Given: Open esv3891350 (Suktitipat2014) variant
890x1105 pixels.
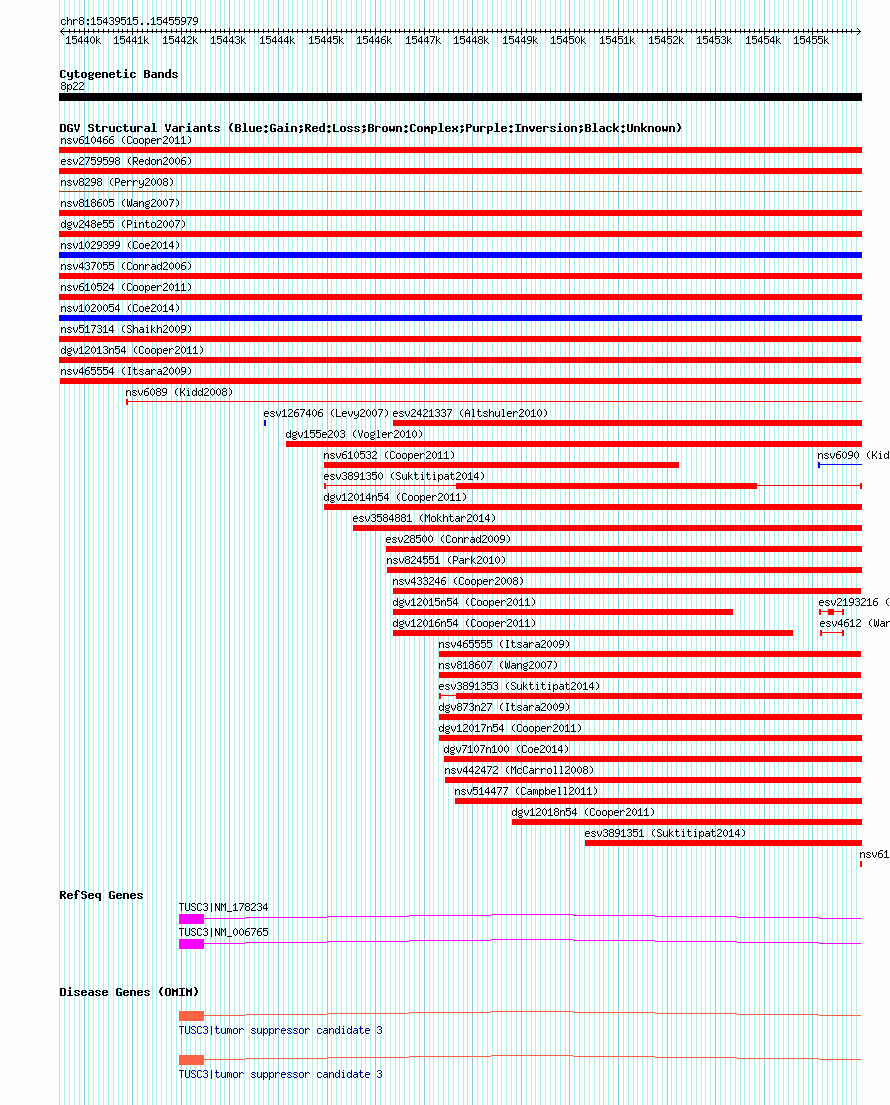Looking at the screenshot, I should point(404,476).
